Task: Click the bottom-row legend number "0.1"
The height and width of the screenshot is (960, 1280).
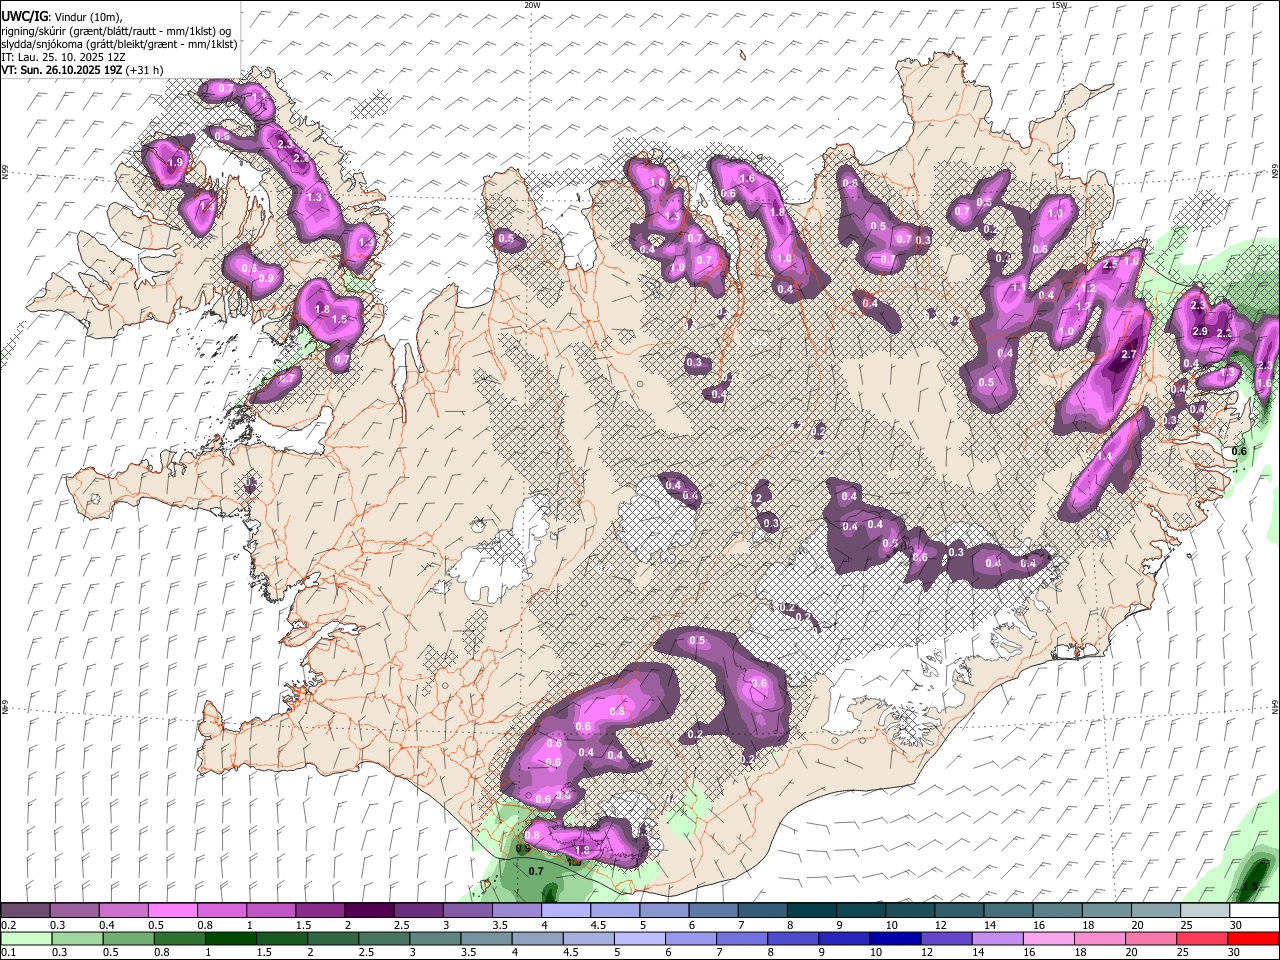Action: point(7,953)
